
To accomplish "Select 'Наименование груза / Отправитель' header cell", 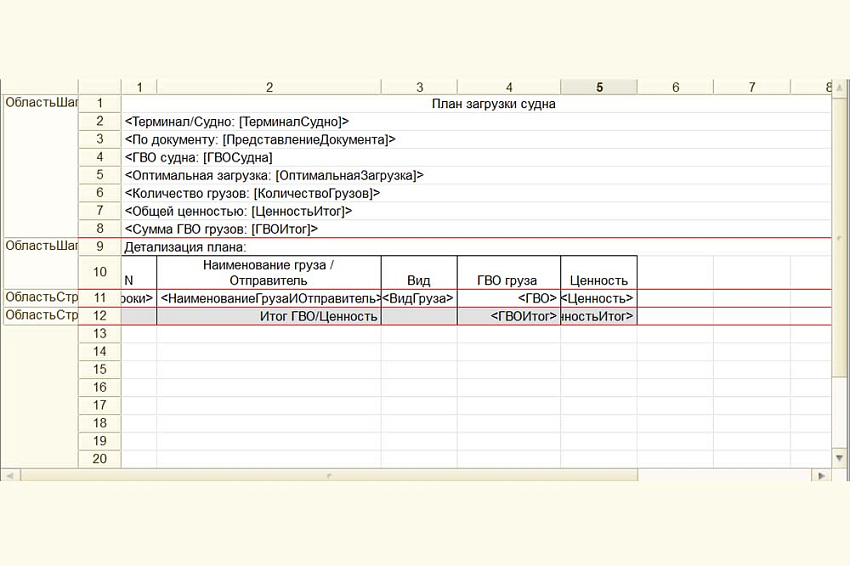I will coord(268,272).
